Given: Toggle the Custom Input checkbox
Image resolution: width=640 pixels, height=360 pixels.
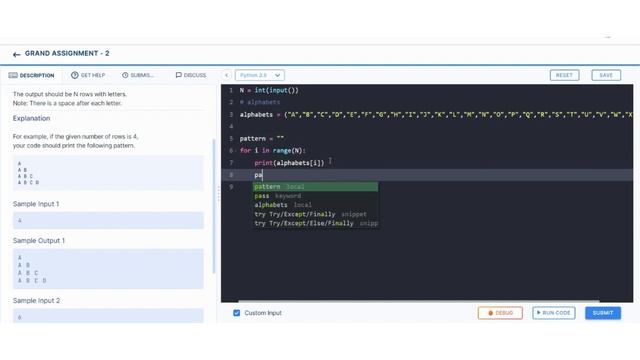Looking at the screenshot, I should (x=236, y=313).
